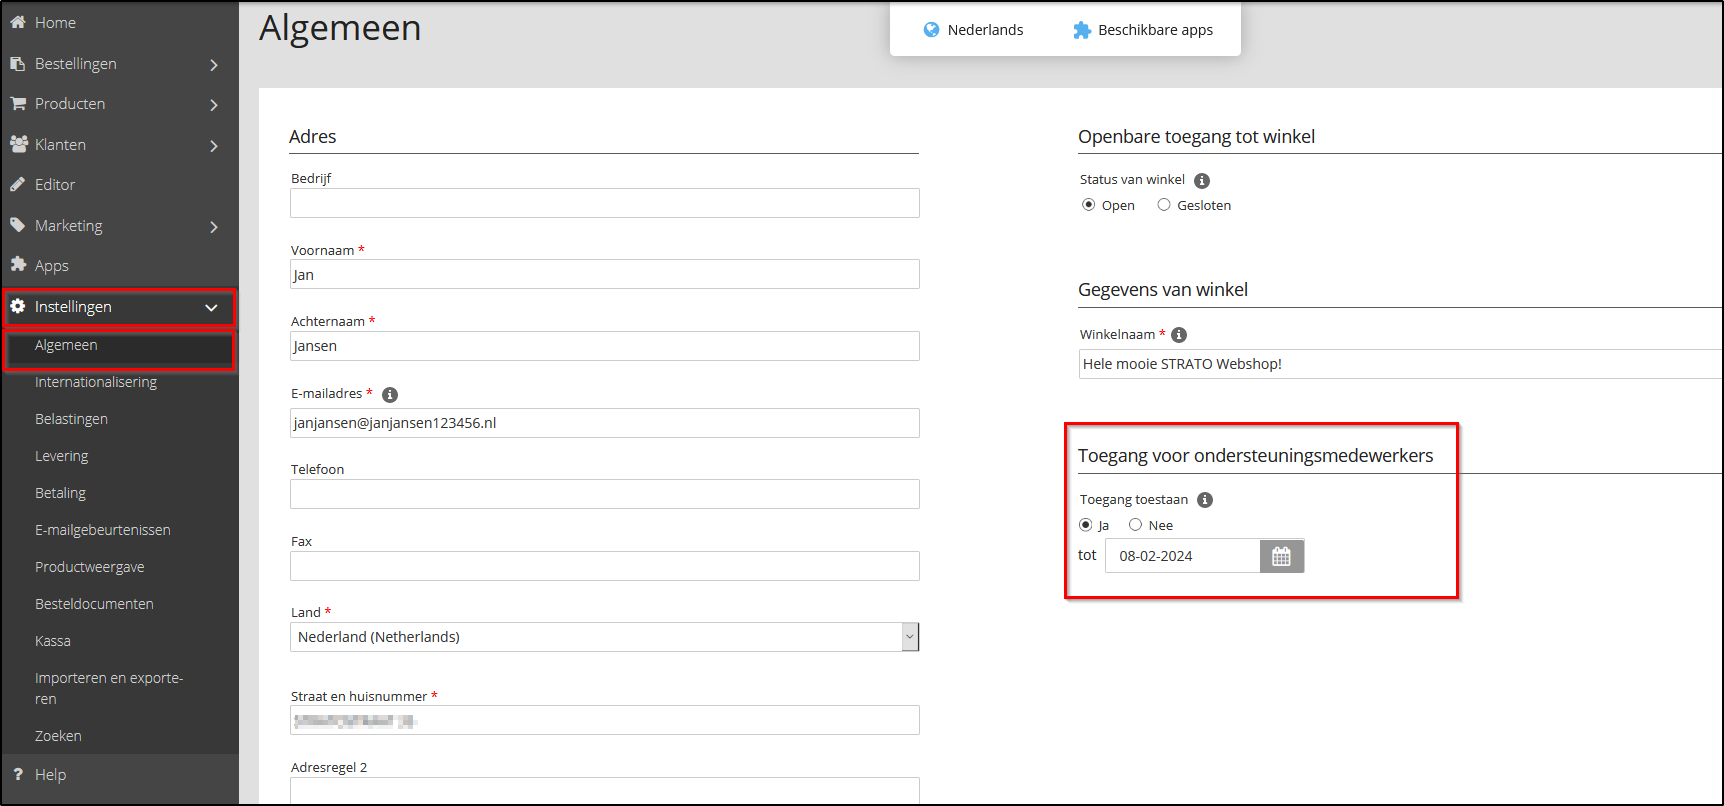Open Internationalisering settings page

click(x=96, y=382)
